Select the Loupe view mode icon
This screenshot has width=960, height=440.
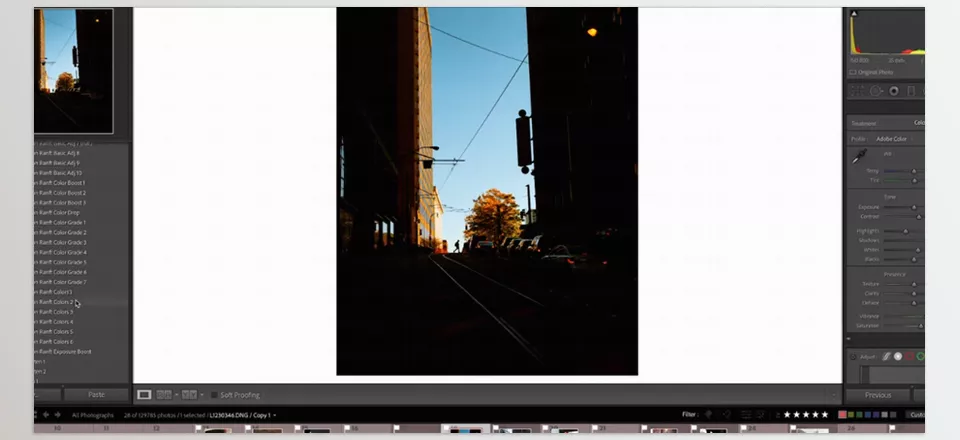(x=144, y=395)
